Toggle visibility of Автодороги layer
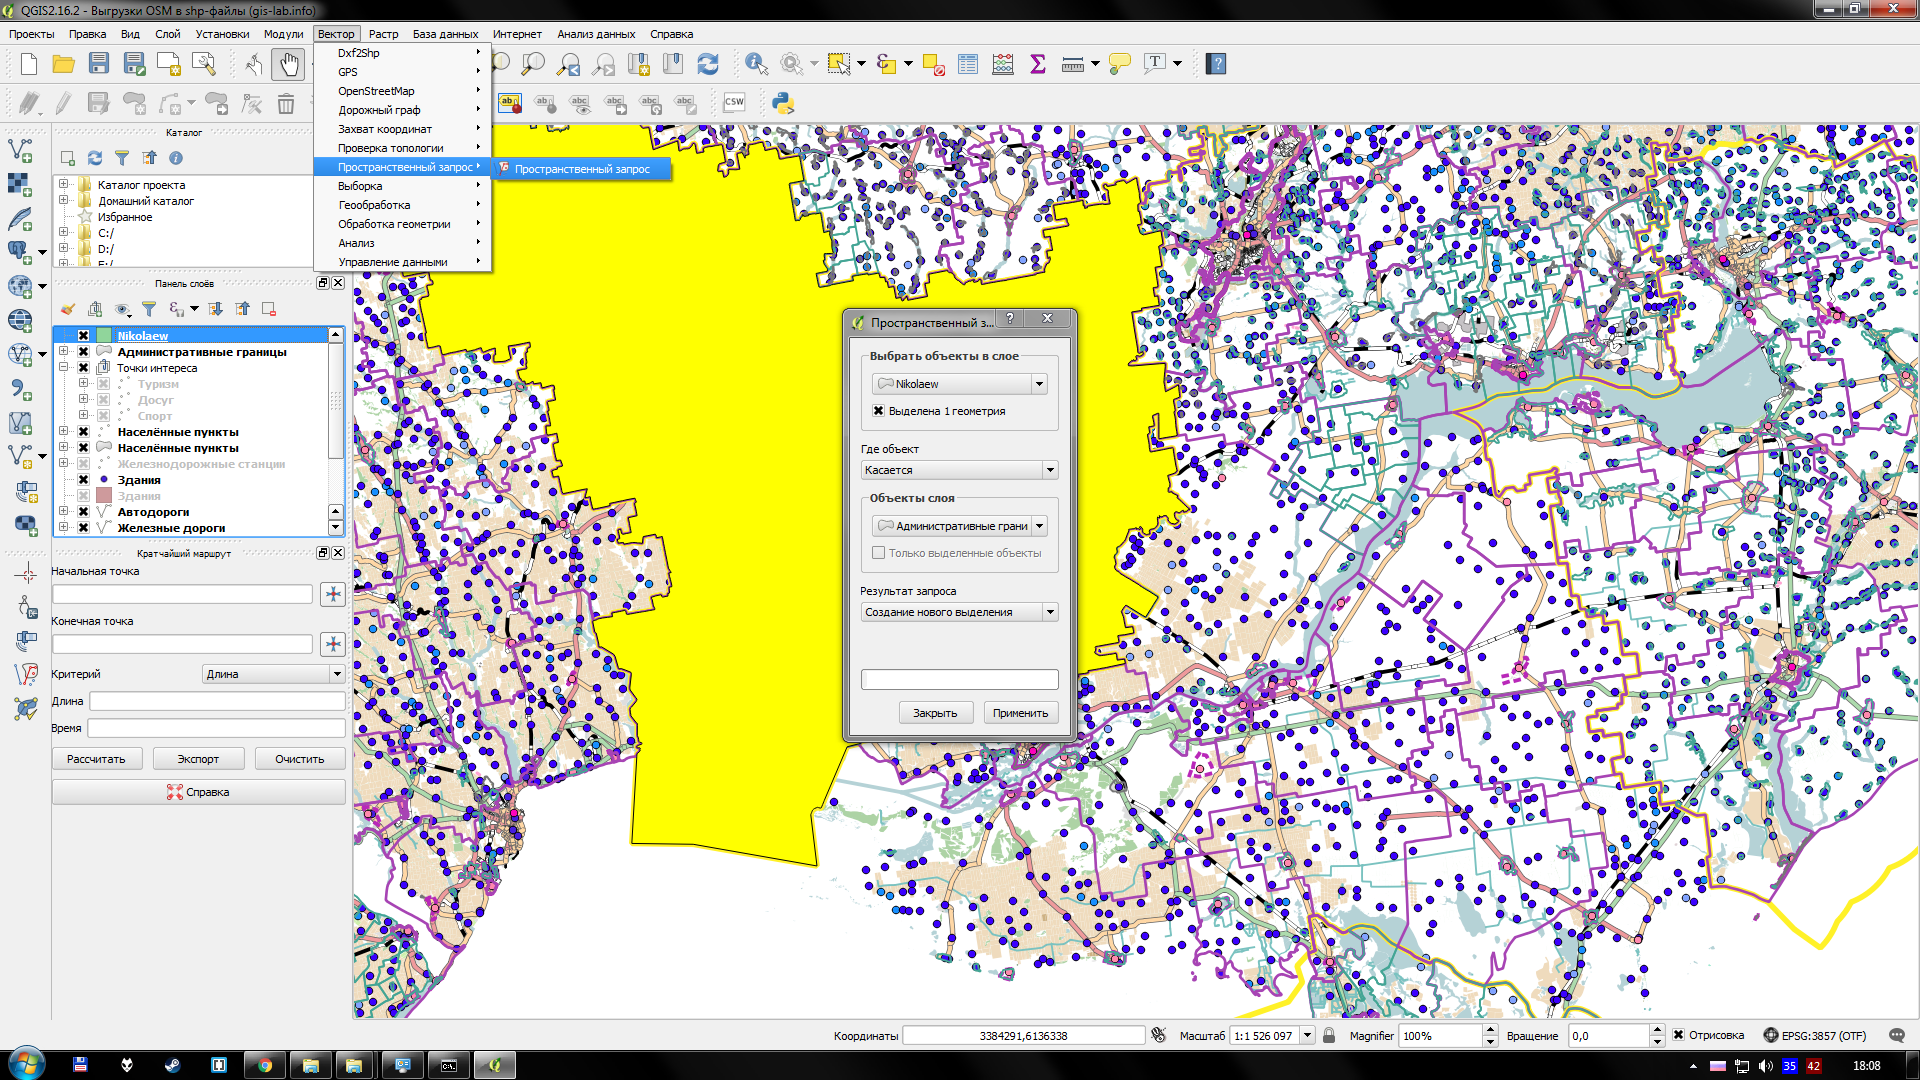Screen dimensions: 1920x1080 [x=83, y=512]
